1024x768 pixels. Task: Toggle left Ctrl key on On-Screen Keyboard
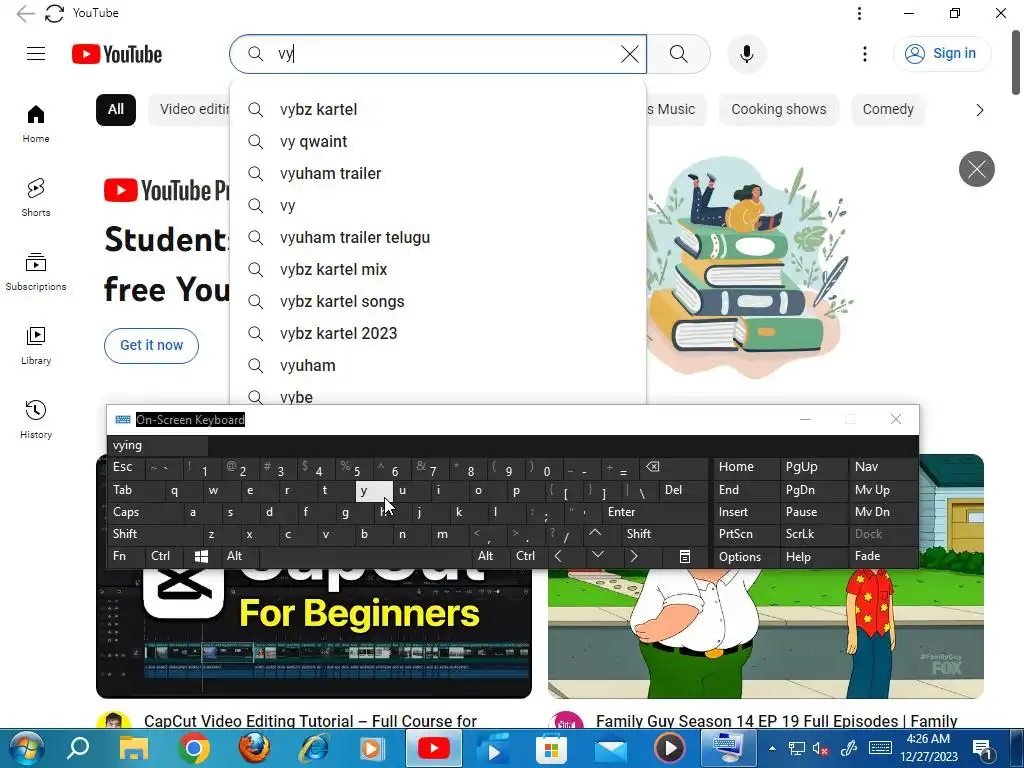165,556
